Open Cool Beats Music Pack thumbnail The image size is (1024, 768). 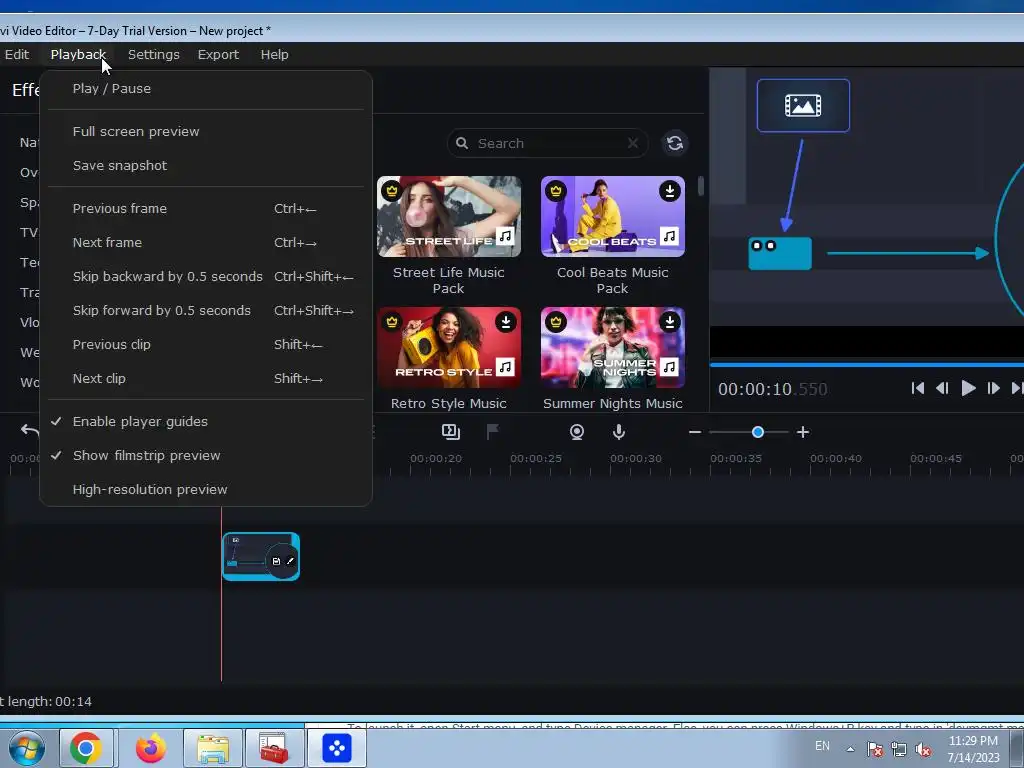coord(613,216)
